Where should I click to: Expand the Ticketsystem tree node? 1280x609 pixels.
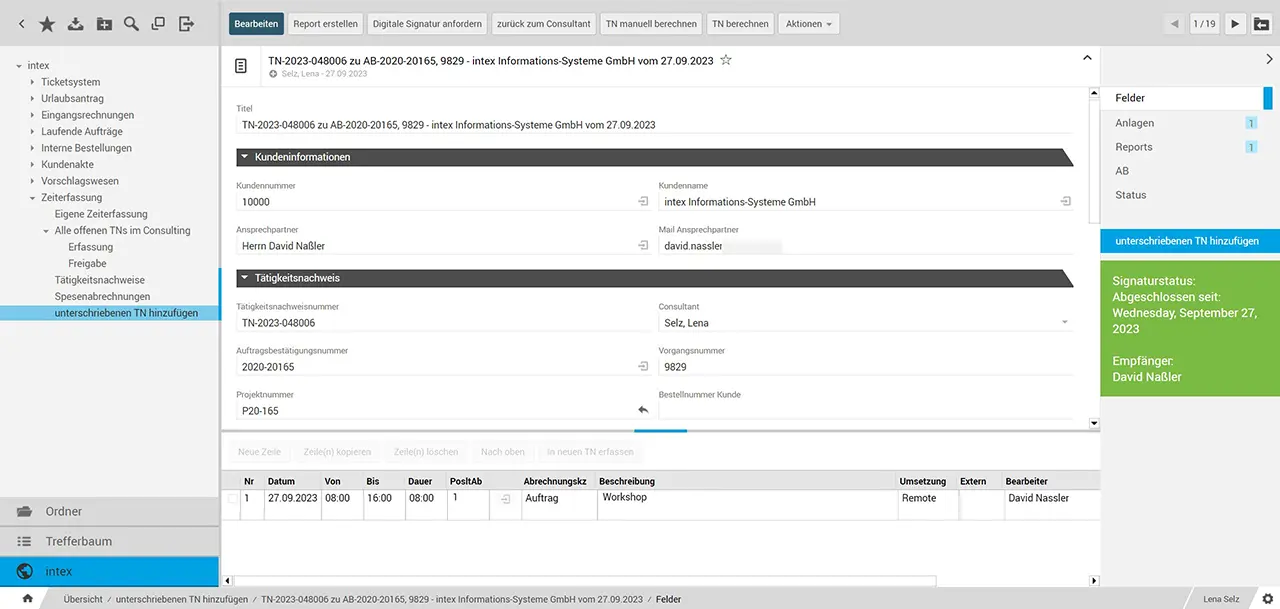tap(33, 82)
